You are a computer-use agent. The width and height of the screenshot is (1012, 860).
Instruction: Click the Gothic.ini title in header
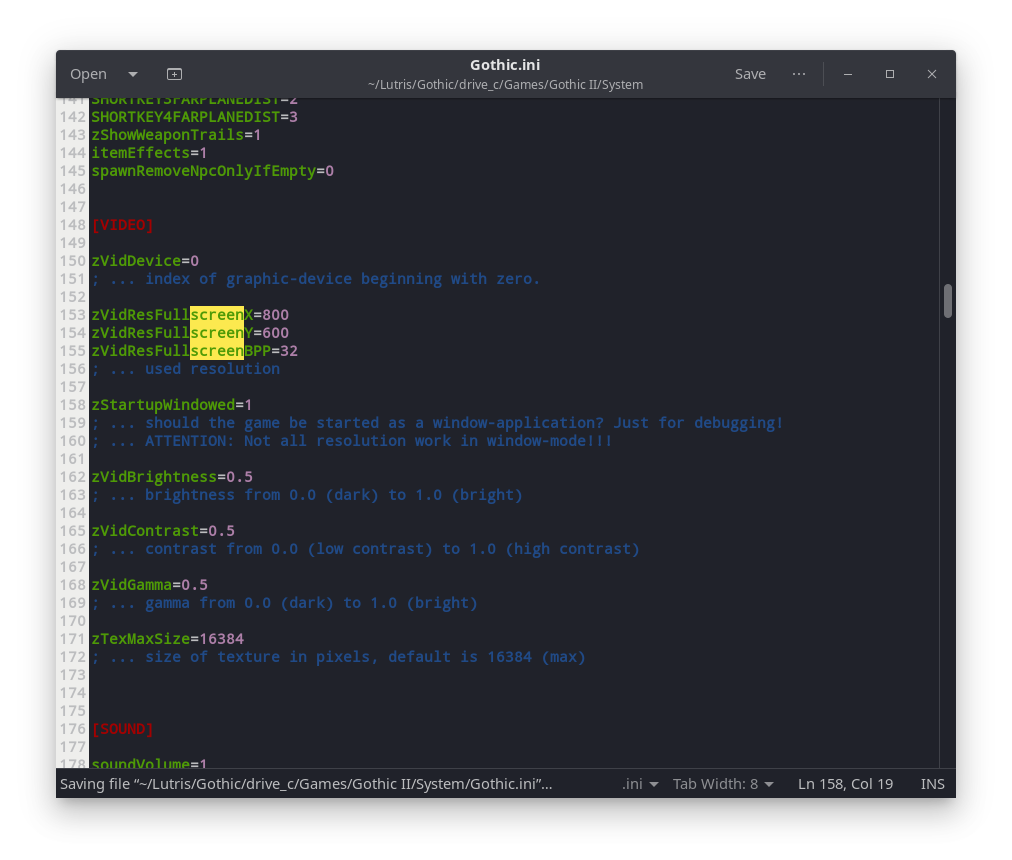(505, 65)
